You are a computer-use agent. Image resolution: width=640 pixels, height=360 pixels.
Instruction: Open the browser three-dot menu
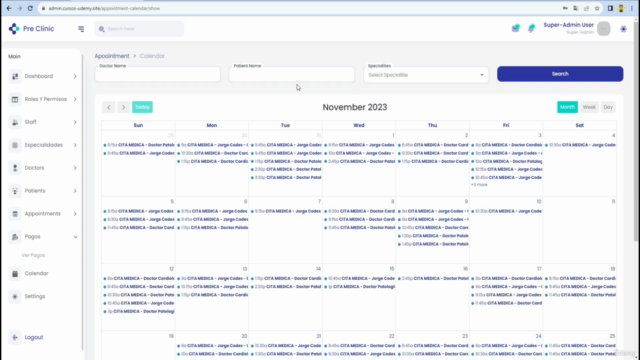pos(631,8)
